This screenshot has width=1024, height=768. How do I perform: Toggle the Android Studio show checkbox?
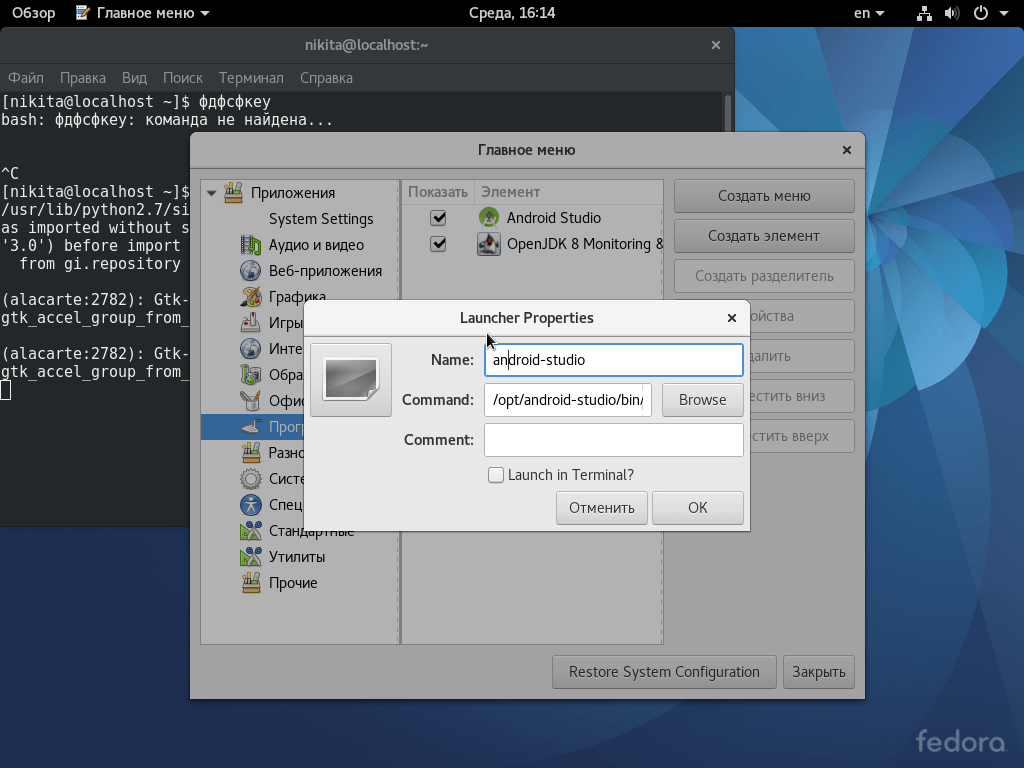(438, 218)
